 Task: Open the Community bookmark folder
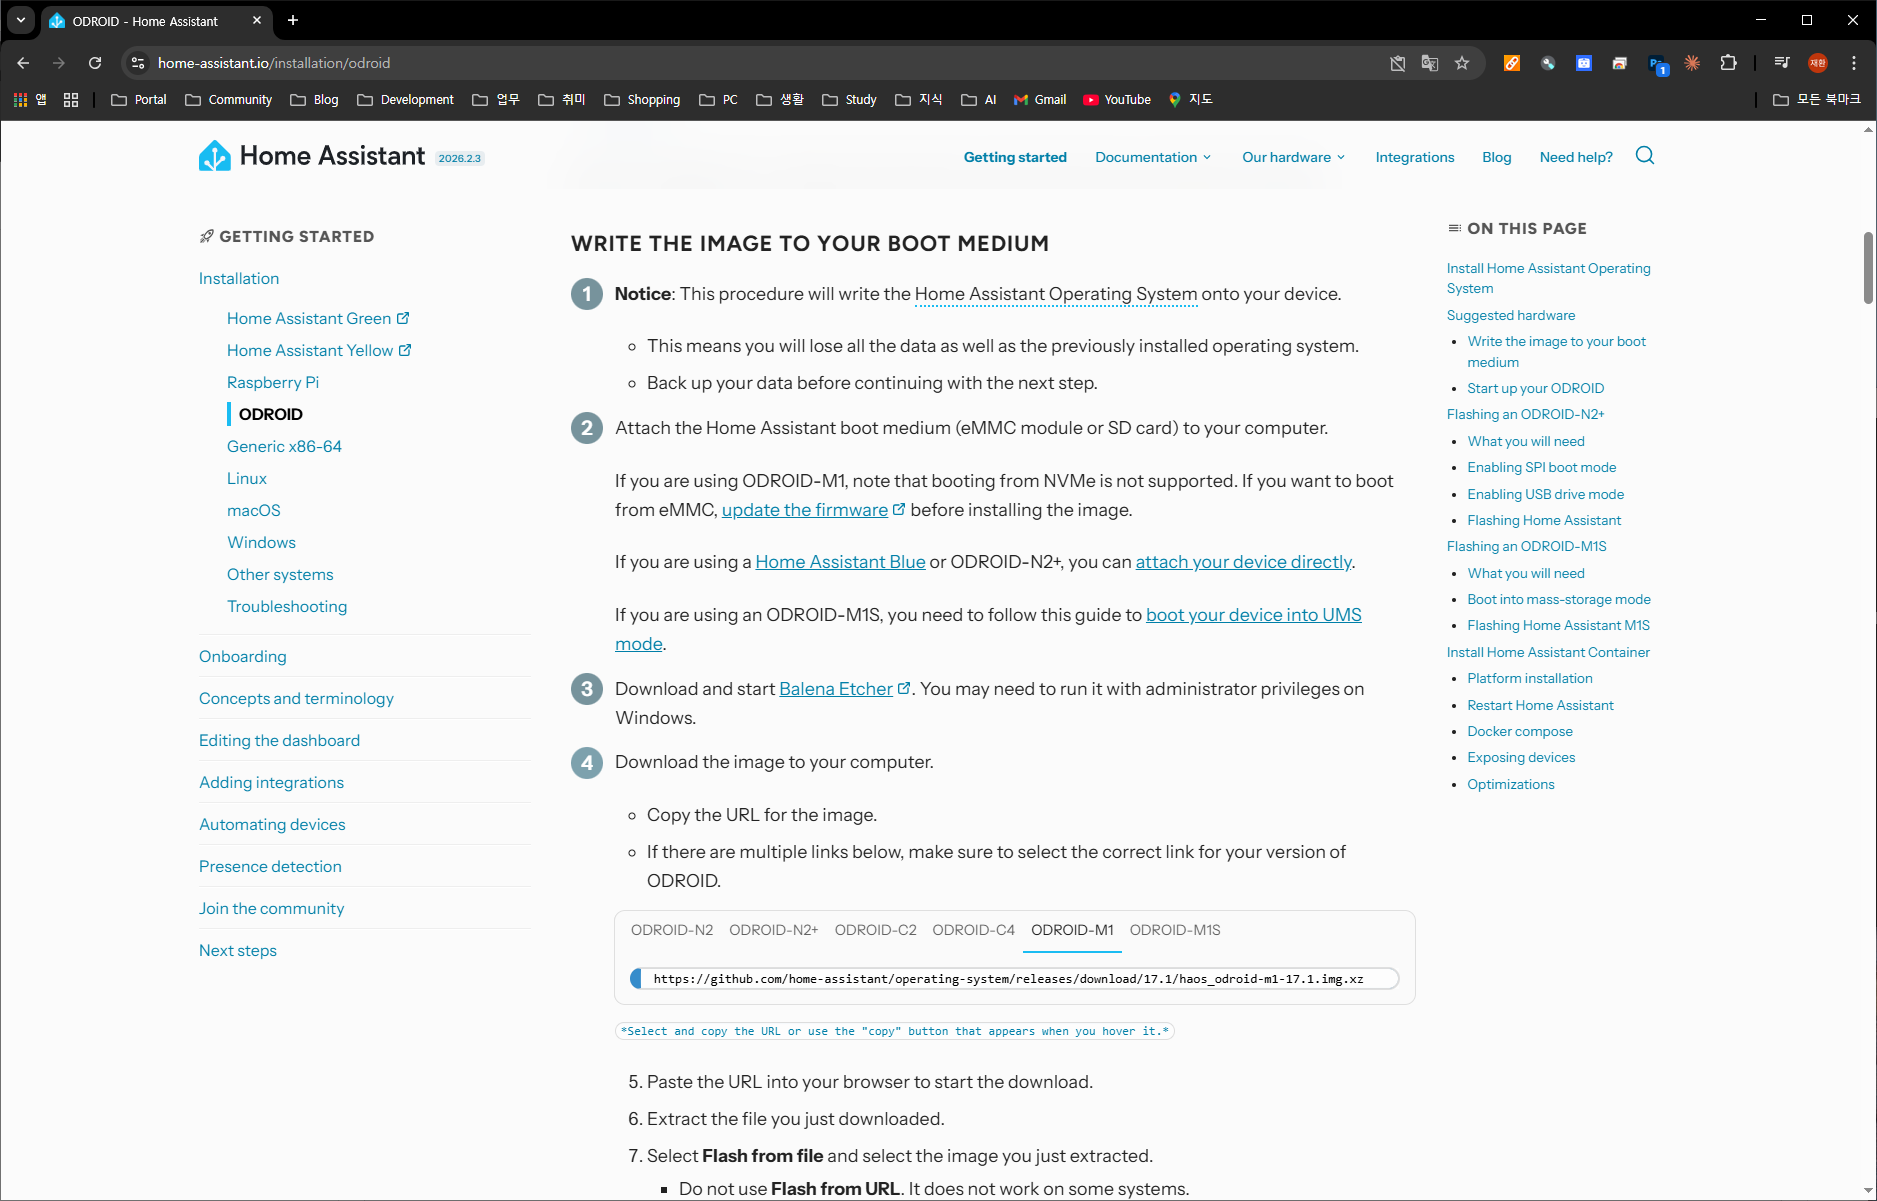click(x=229, y=100)
